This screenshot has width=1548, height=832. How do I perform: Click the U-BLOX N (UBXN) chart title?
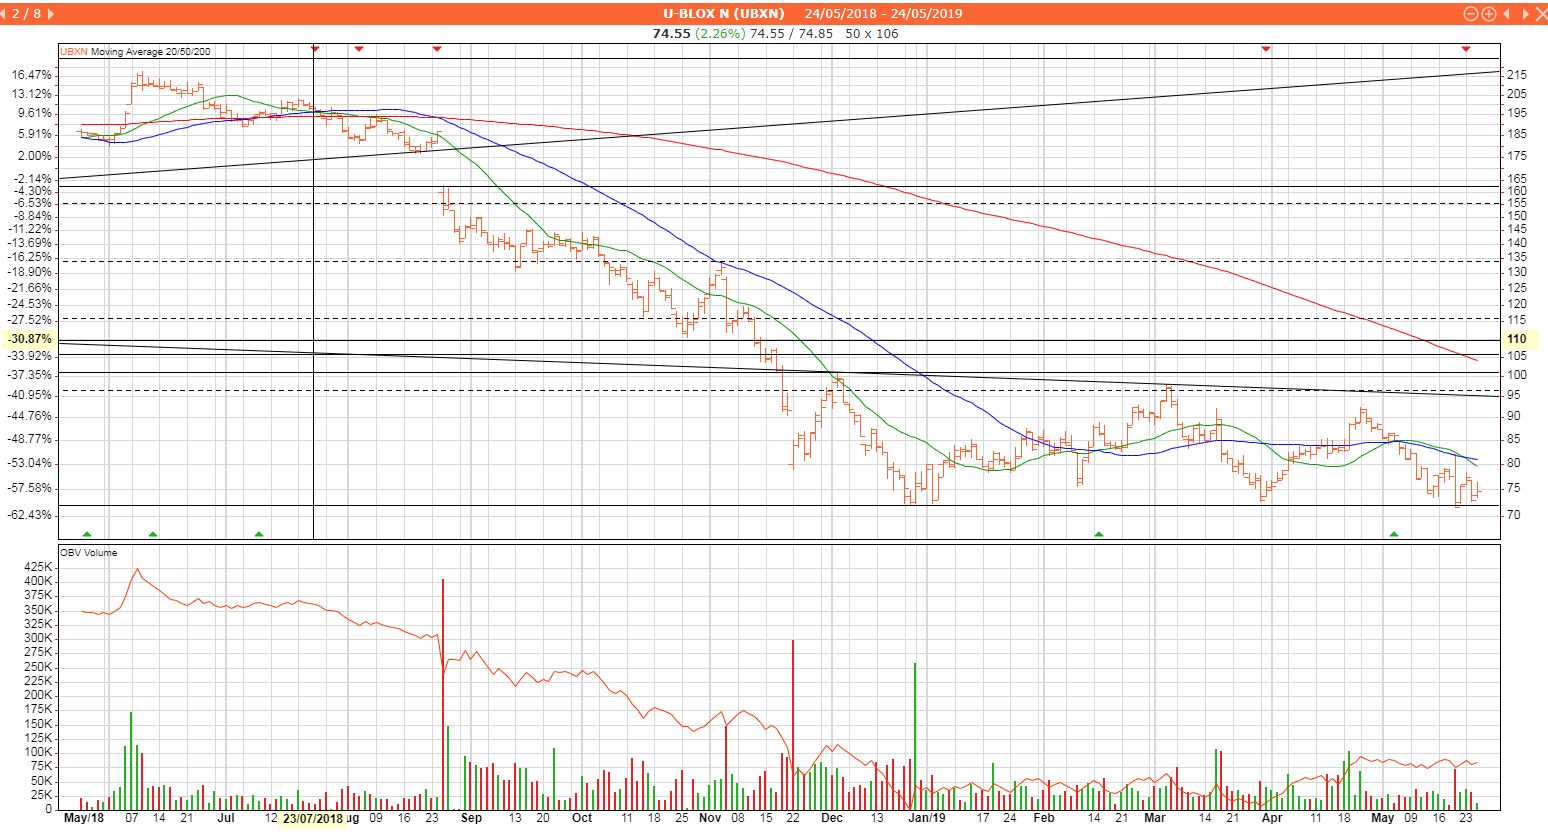click(724, 14)
